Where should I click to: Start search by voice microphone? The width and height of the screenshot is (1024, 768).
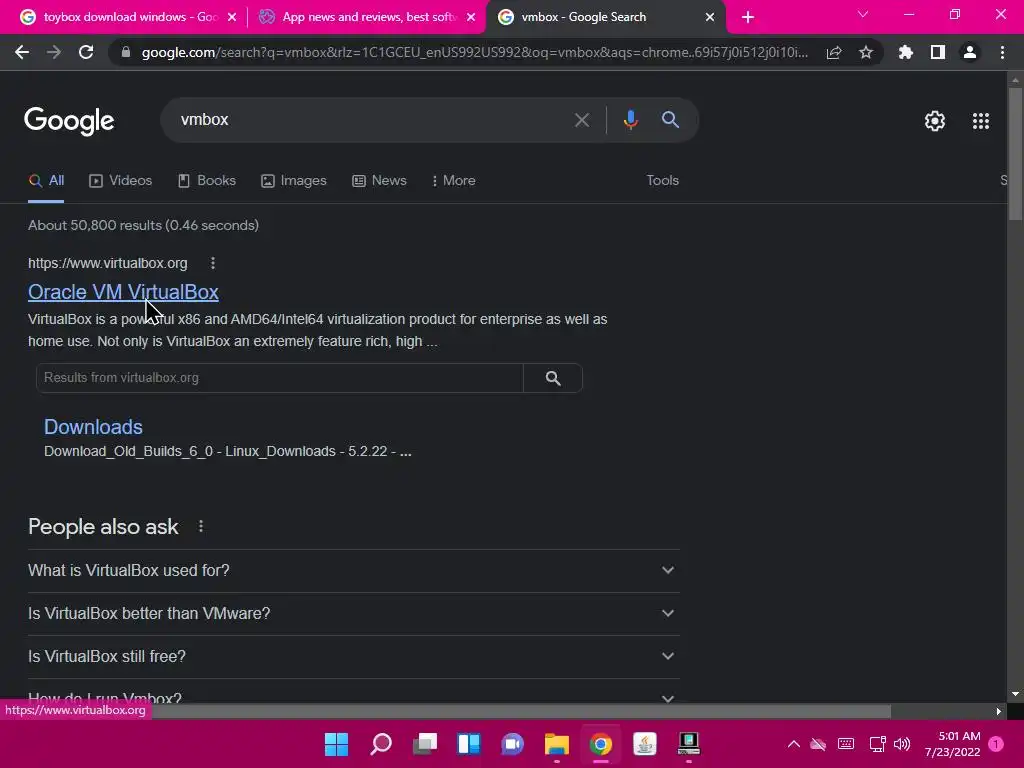(x=631, y=120)
